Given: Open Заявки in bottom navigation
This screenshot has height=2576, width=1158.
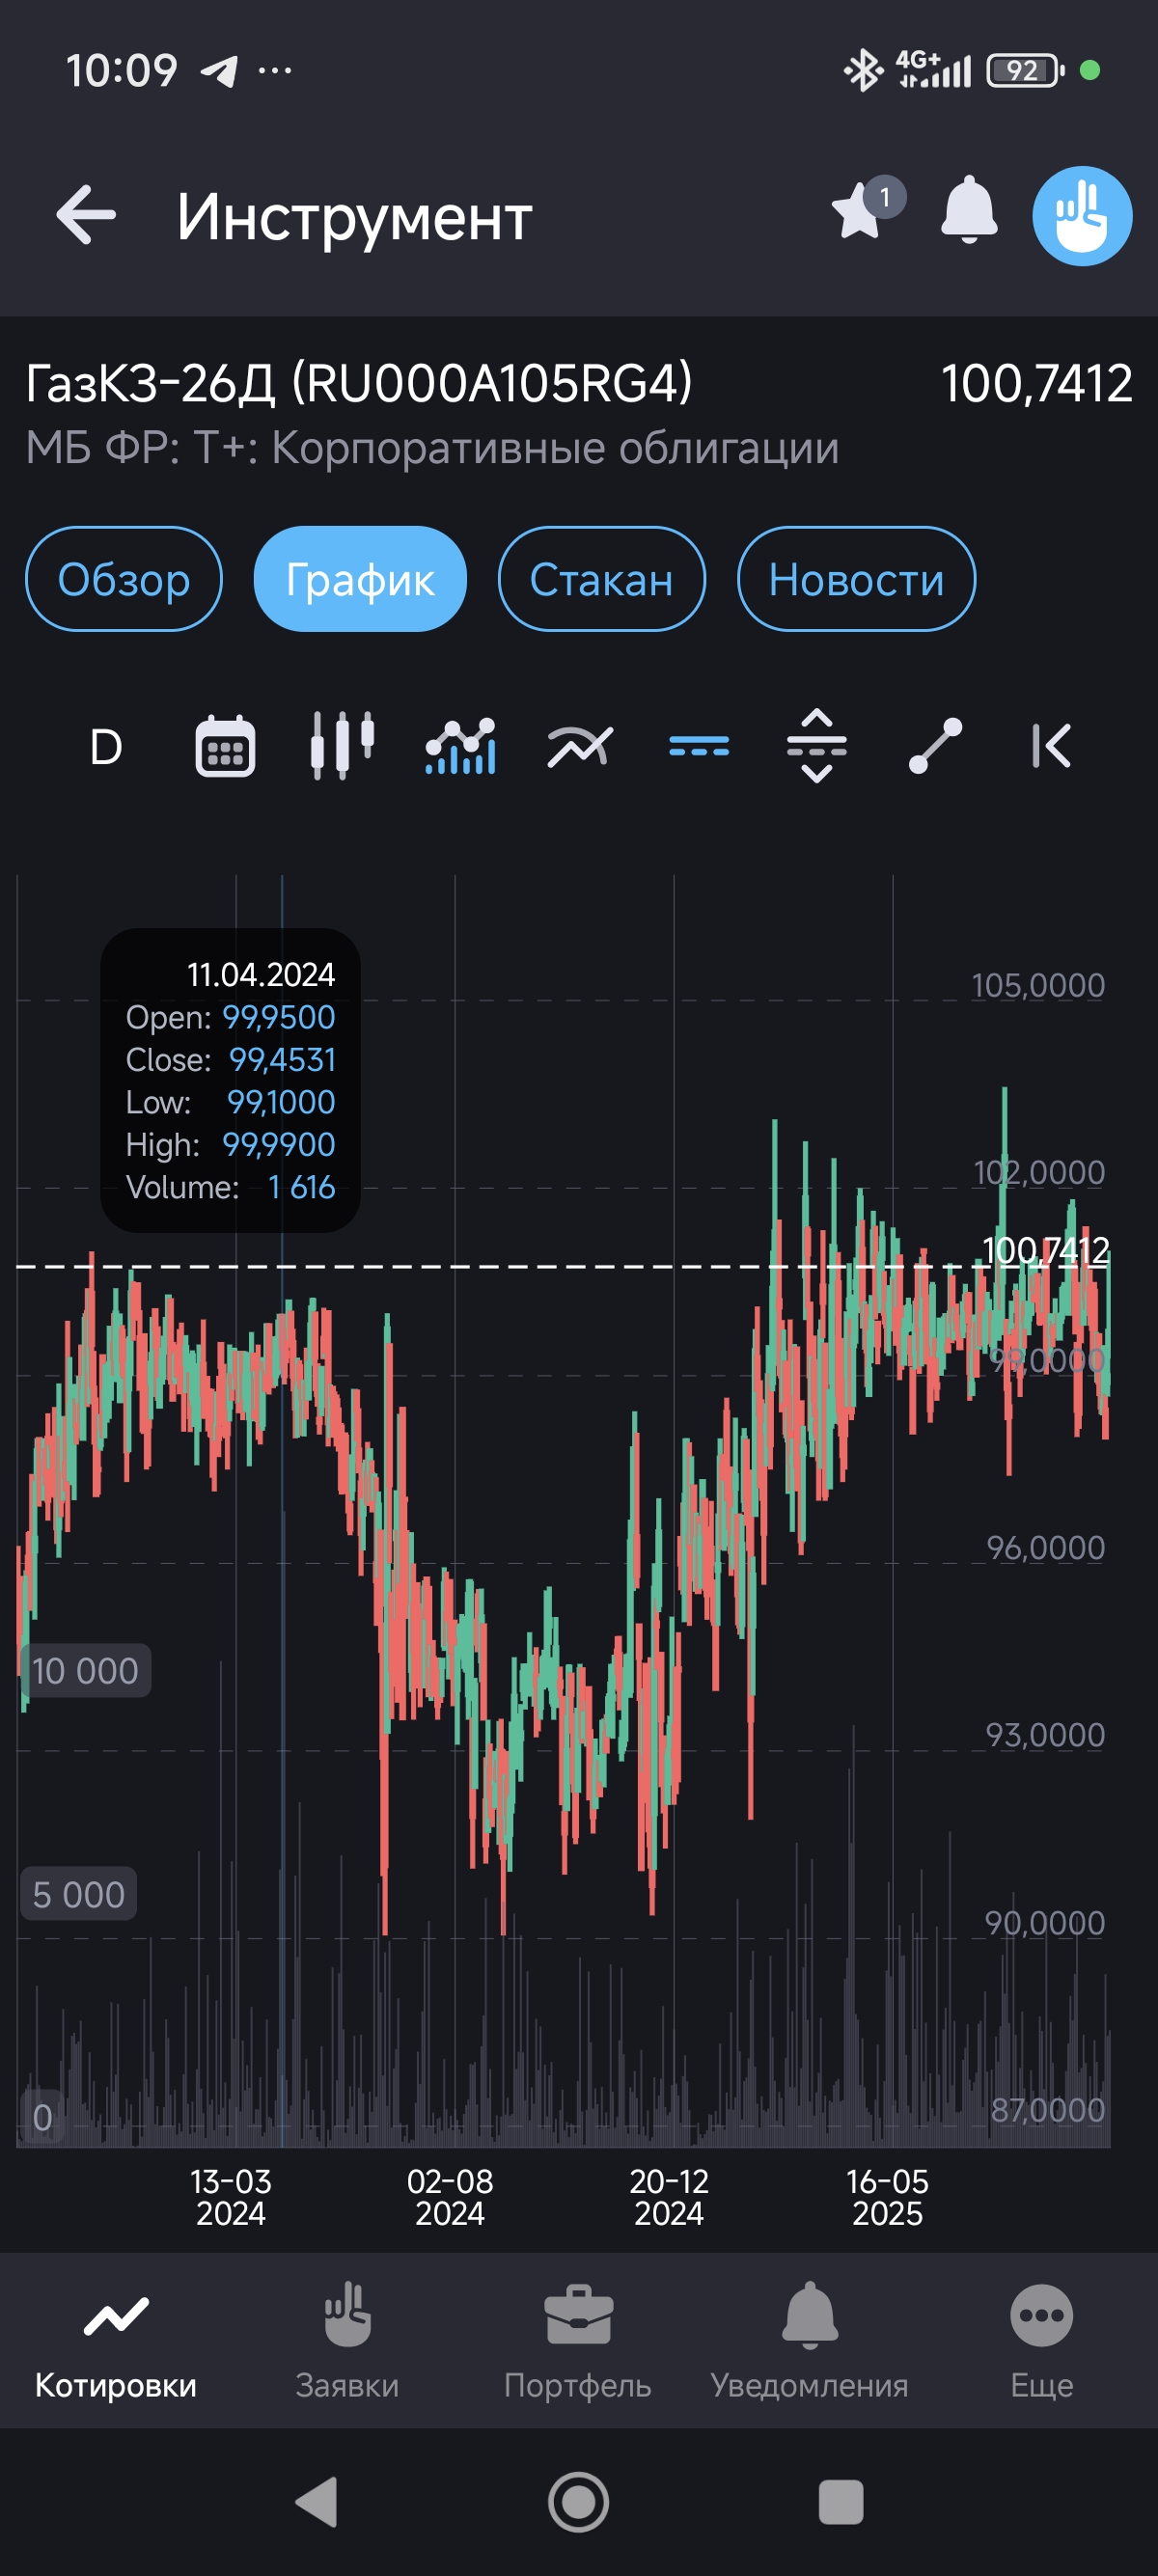Looking at the screenshot, I should tap(347, 2341).
